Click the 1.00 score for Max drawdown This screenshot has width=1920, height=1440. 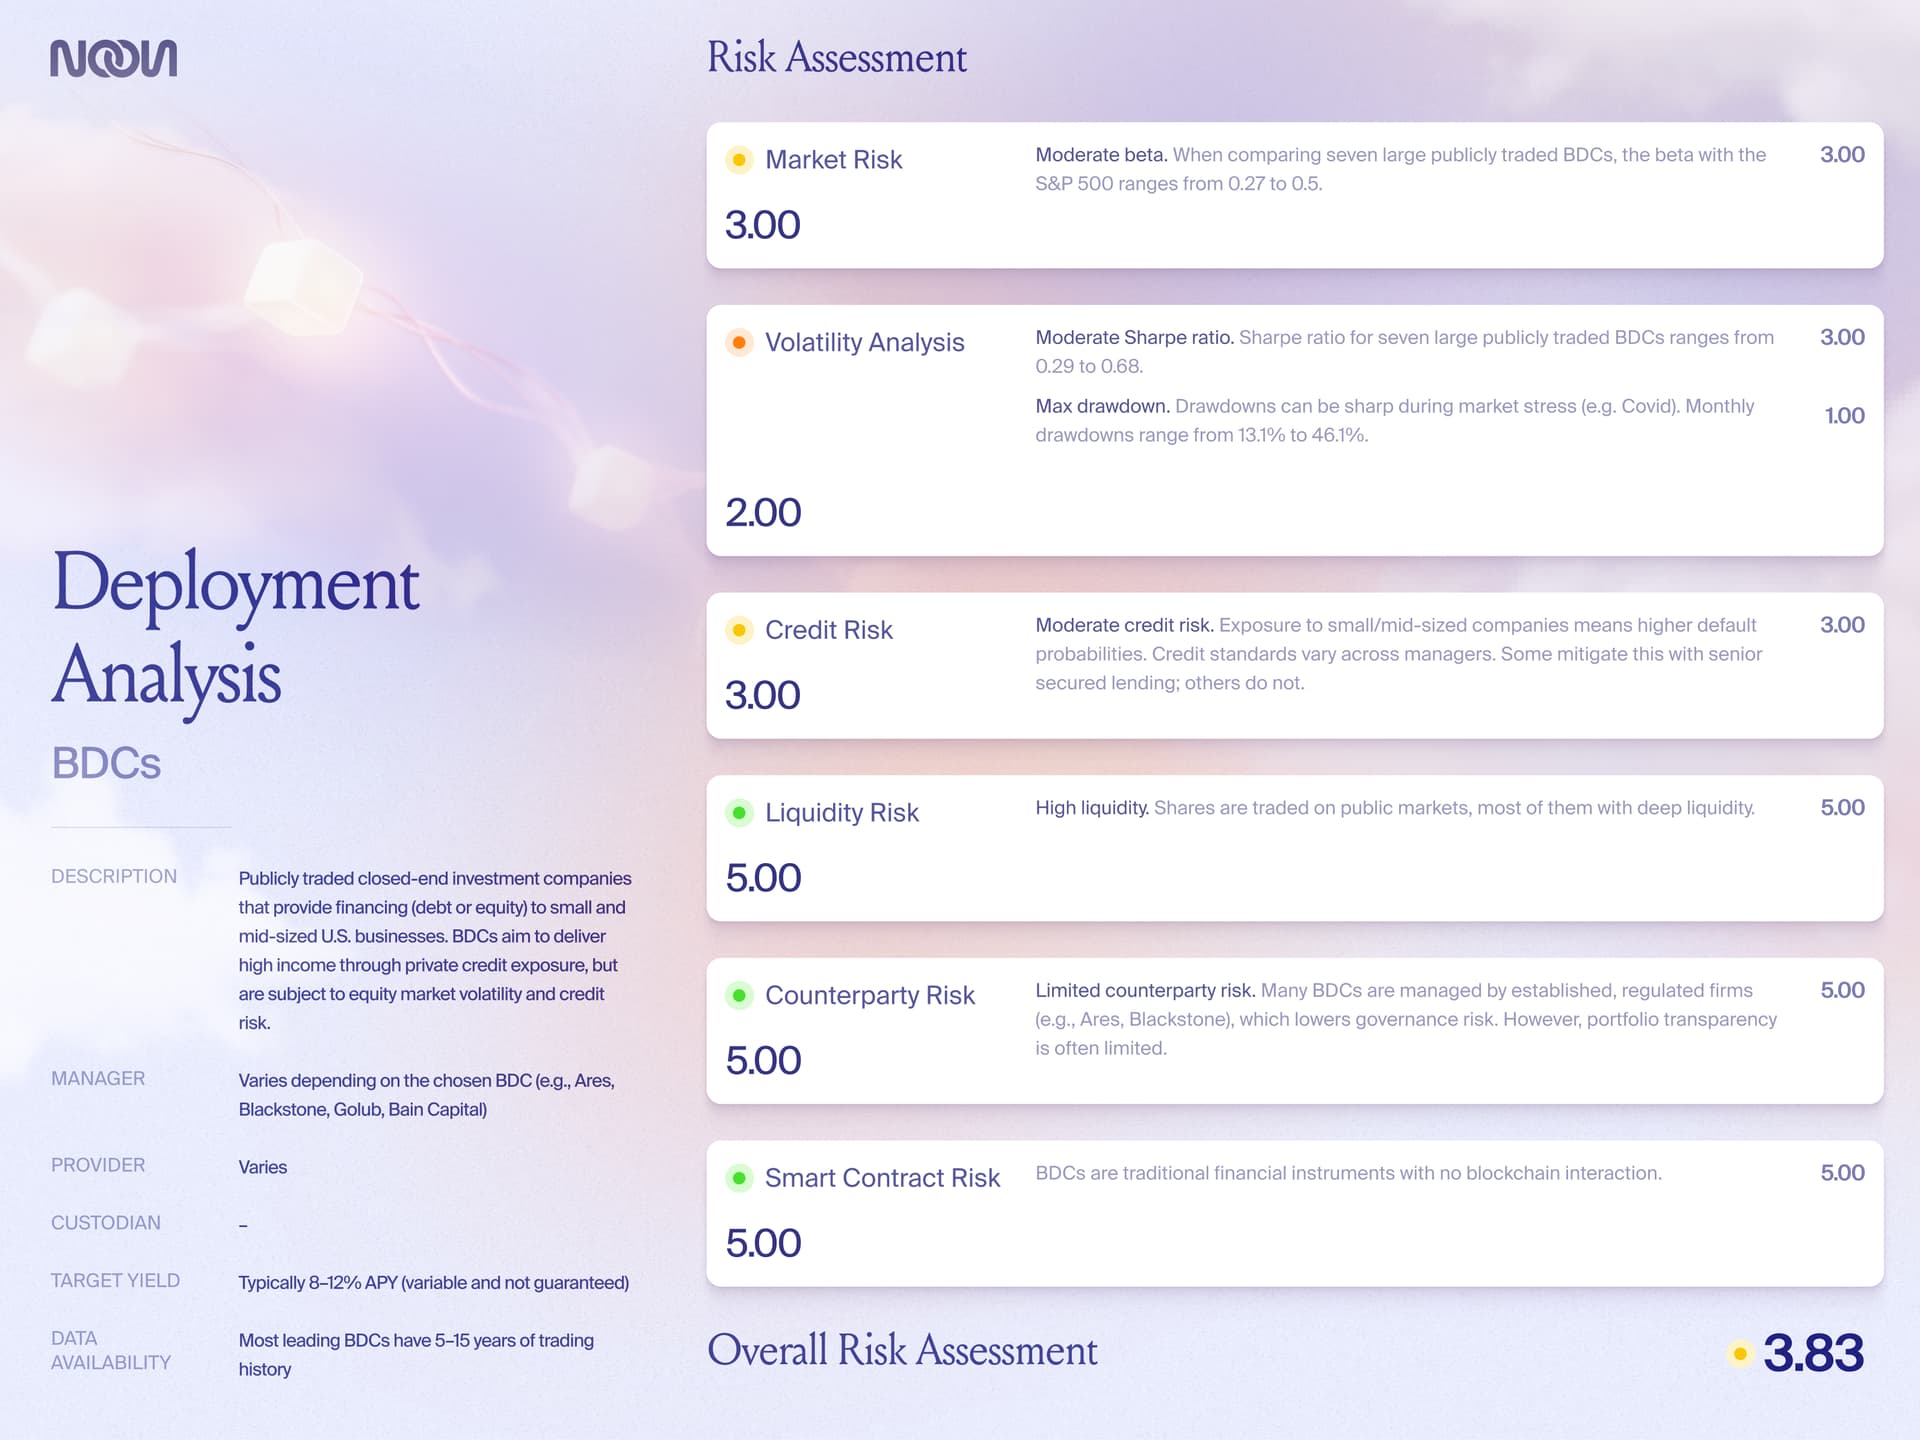pyautogui.click(x=1844, y=416)
